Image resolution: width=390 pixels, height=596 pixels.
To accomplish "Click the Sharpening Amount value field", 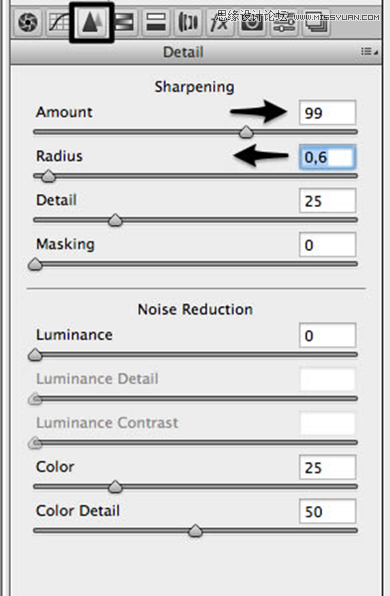I will pos(327,113).
